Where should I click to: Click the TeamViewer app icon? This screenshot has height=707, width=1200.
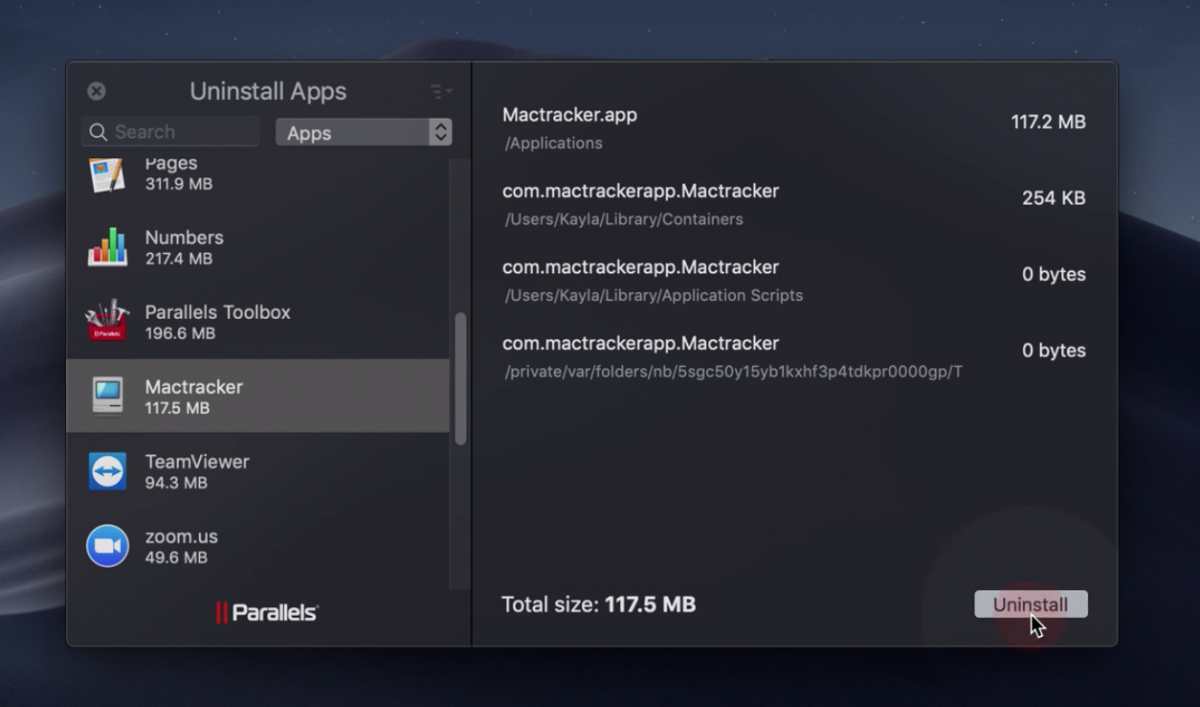click(x=107, y=471)
